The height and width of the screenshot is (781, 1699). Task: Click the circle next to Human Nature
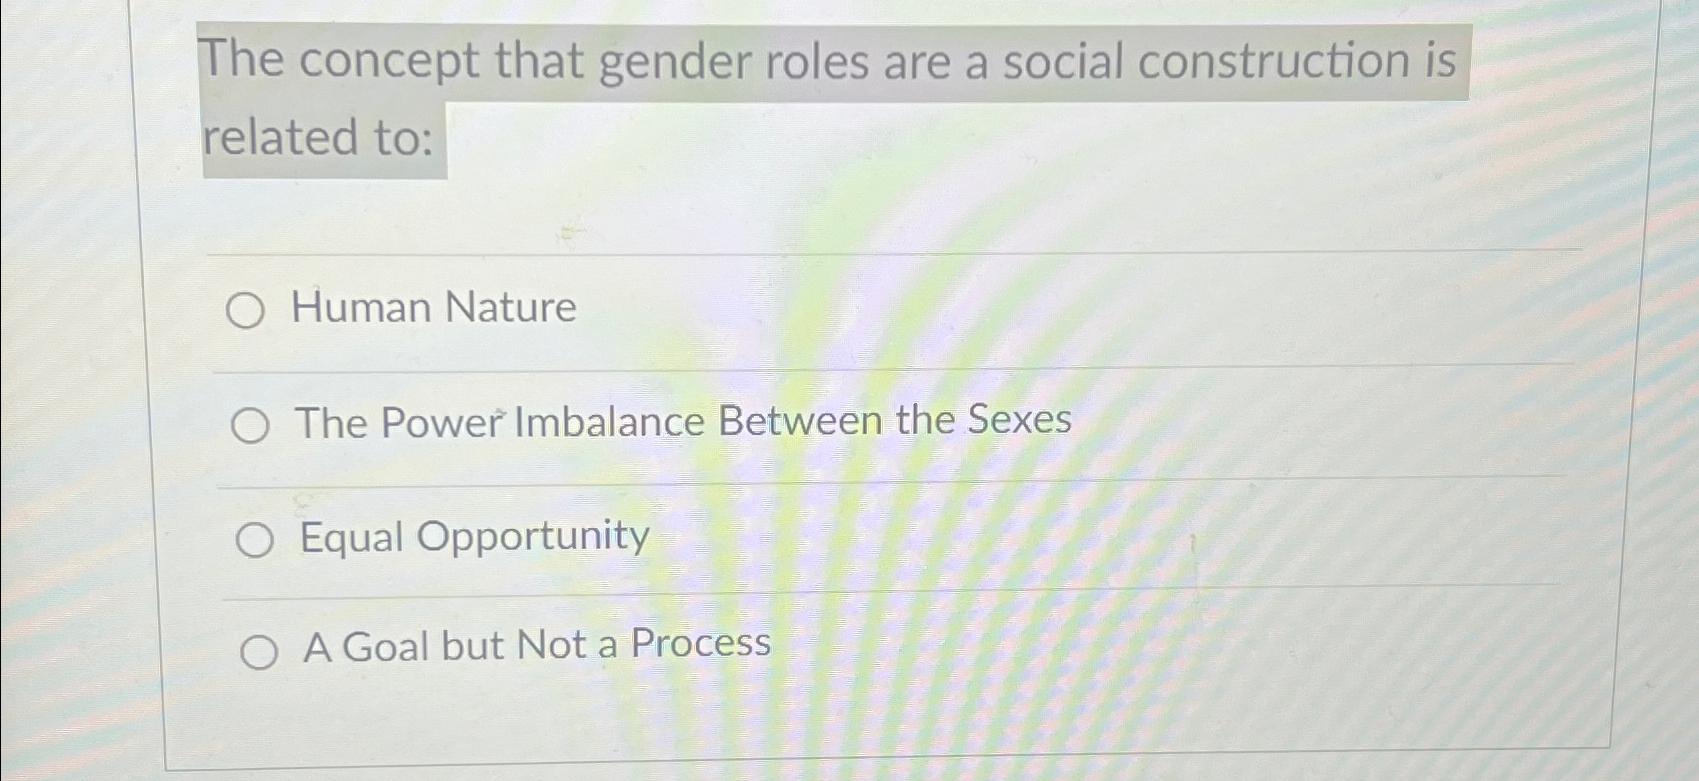click(x=248, y=311)
